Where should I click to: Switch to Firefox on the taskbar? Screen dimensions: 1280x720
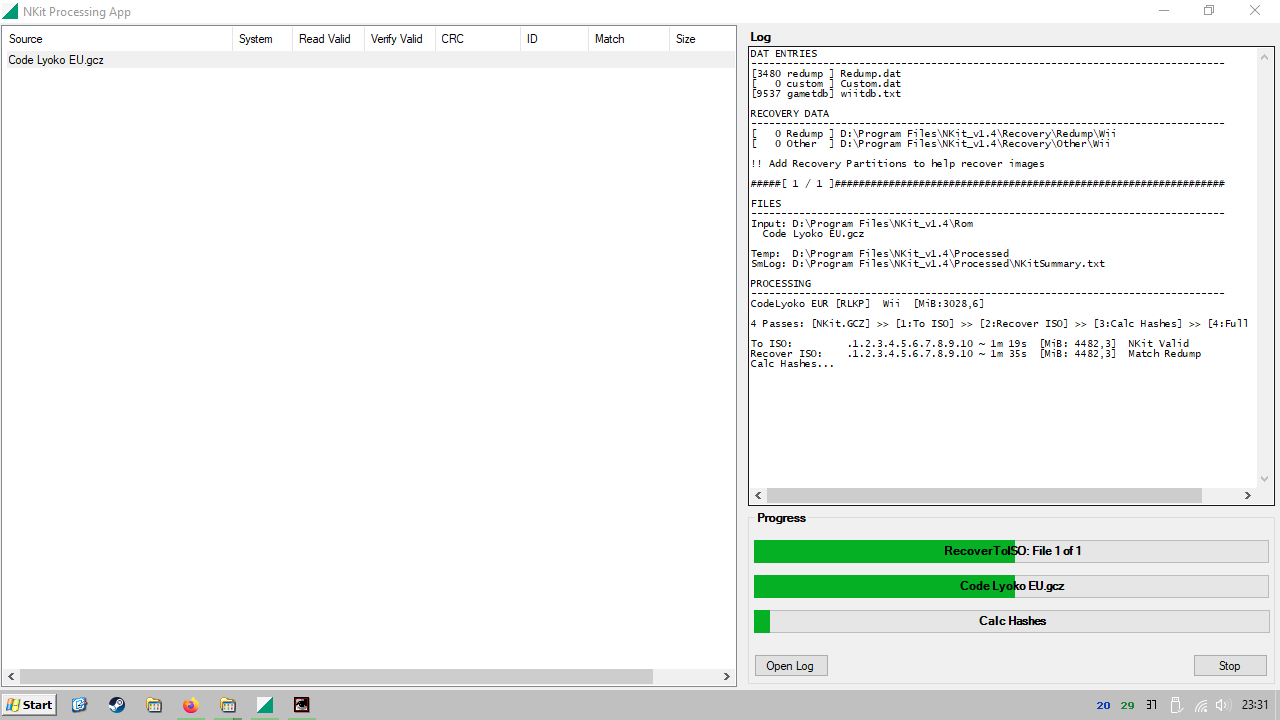pyautogui.click(x=191, y=705)
